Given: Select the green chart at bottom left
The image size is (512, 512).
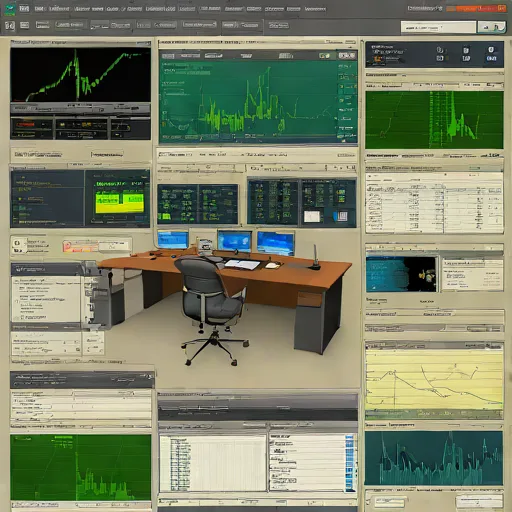Looking at the screenshot, I should click(80, 467).
